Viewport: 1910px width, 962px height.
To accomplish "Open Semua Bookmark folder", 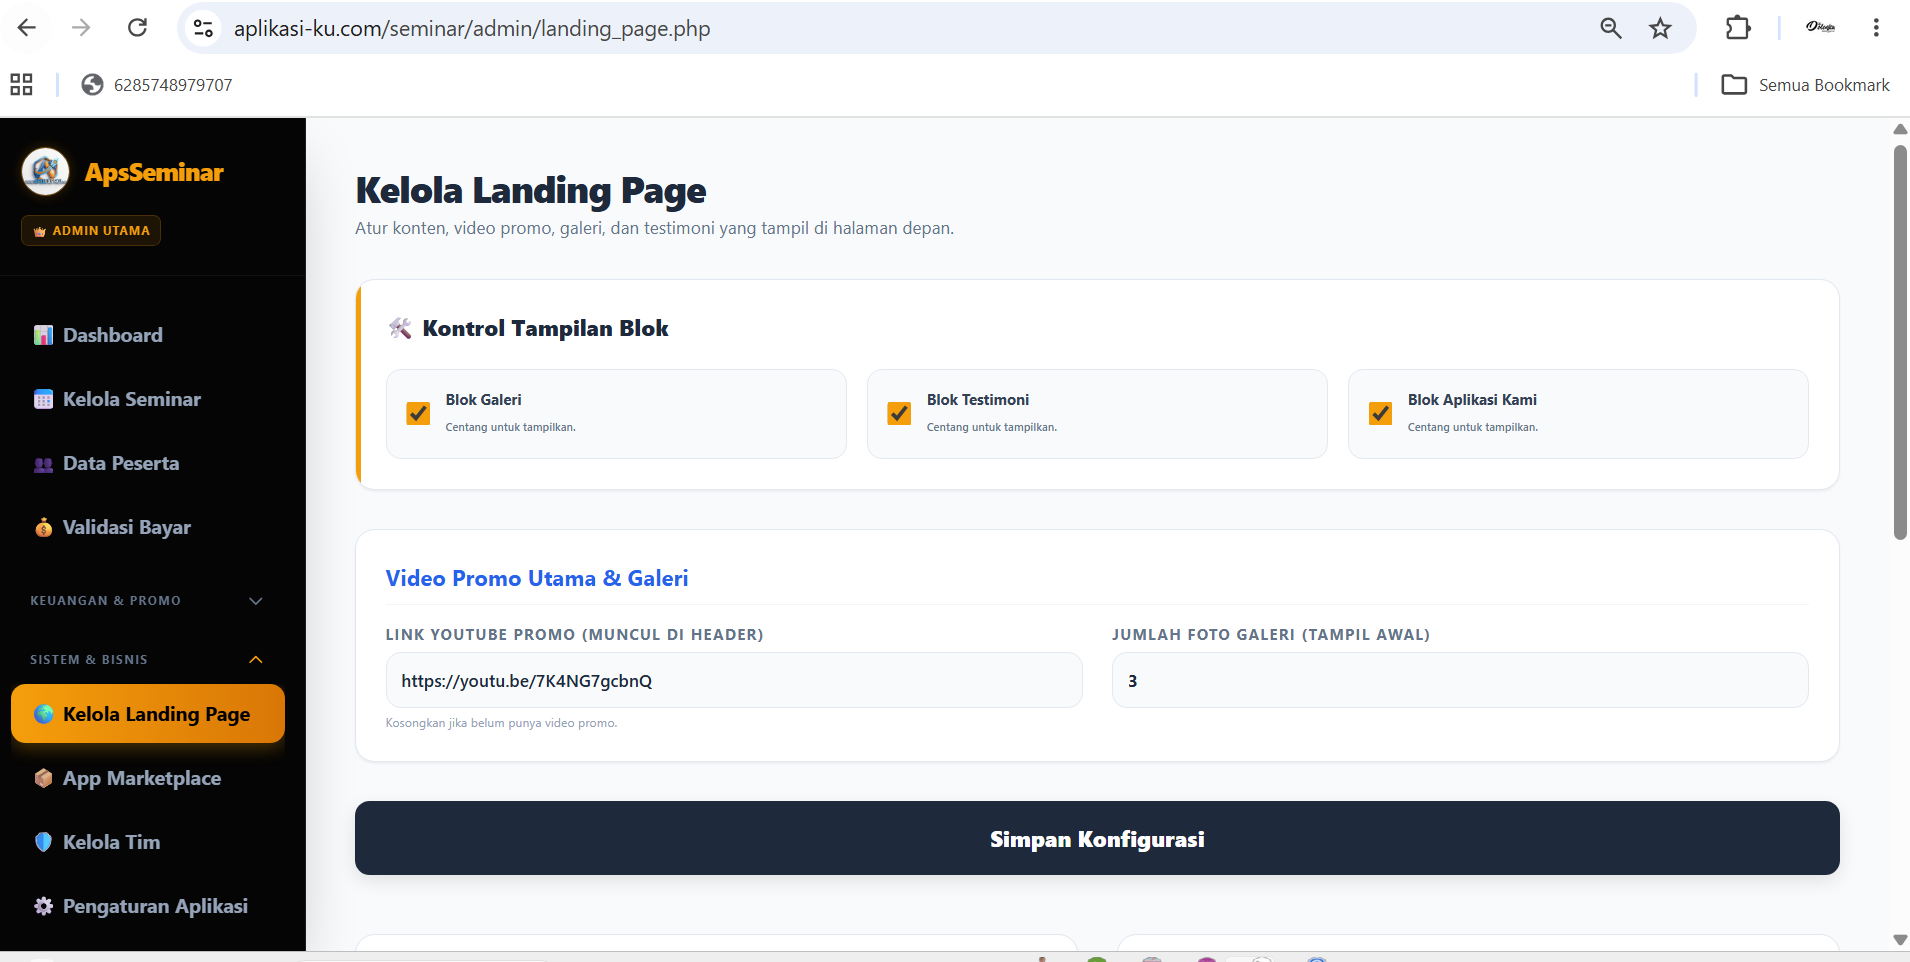I will pos(1805,85).
